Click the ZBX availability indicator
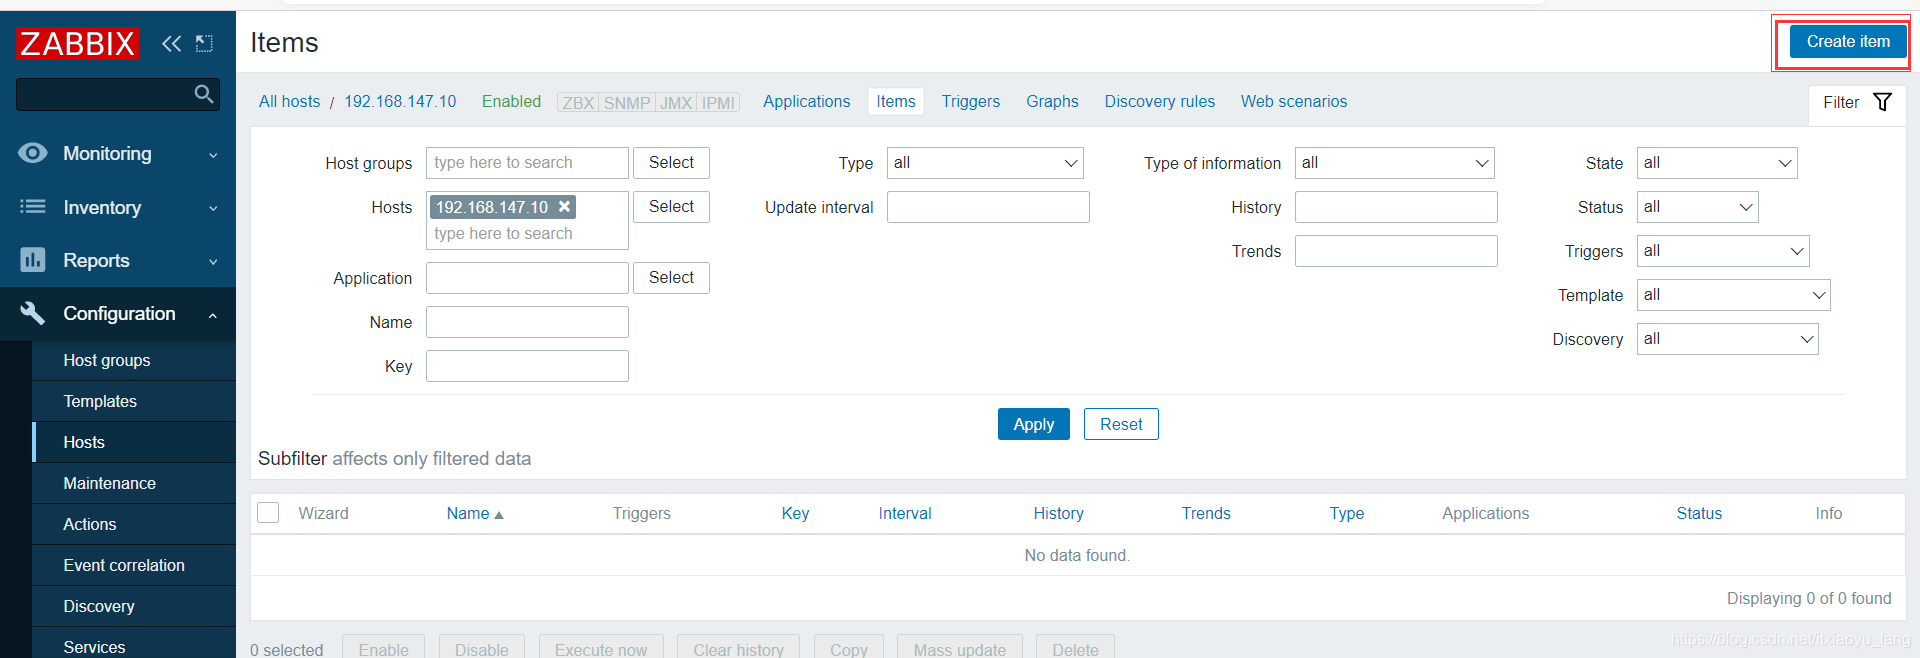This screenshot has height=658, width=1920. (x=578, y=102)
